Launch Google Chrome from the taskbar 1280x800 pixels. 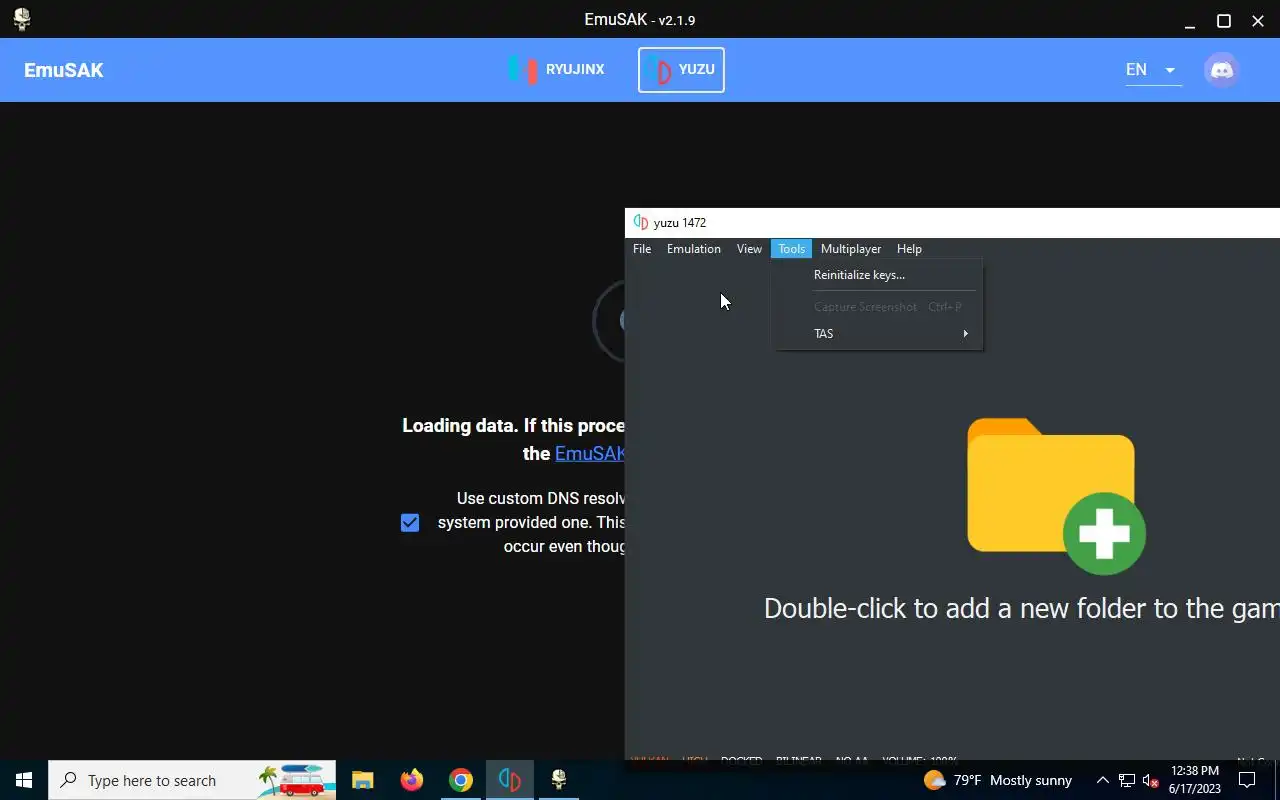click(460, 780)
